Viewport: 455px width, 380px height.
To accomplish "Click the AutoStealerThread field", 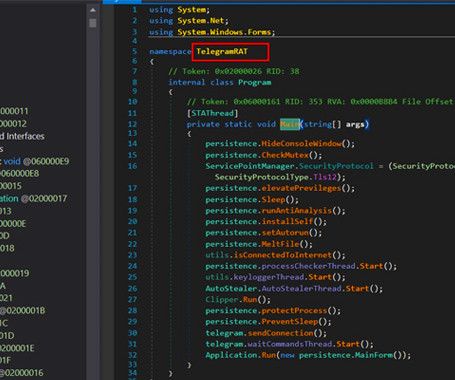I will click(x=301, y=289).
